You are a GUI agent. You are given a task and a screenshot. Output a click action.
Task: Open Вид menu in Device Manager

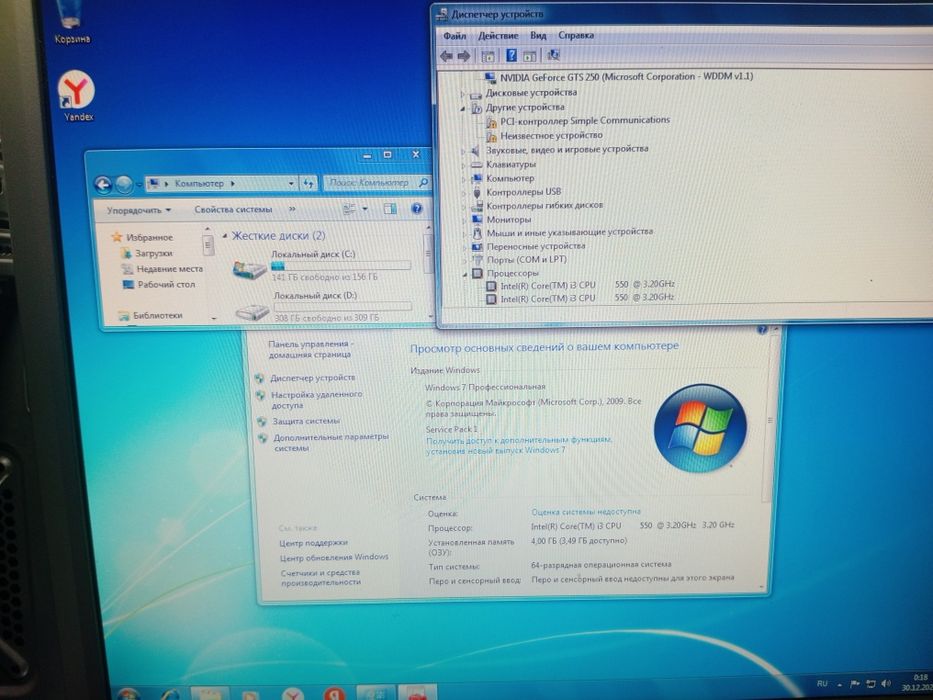tap(538, 35)
